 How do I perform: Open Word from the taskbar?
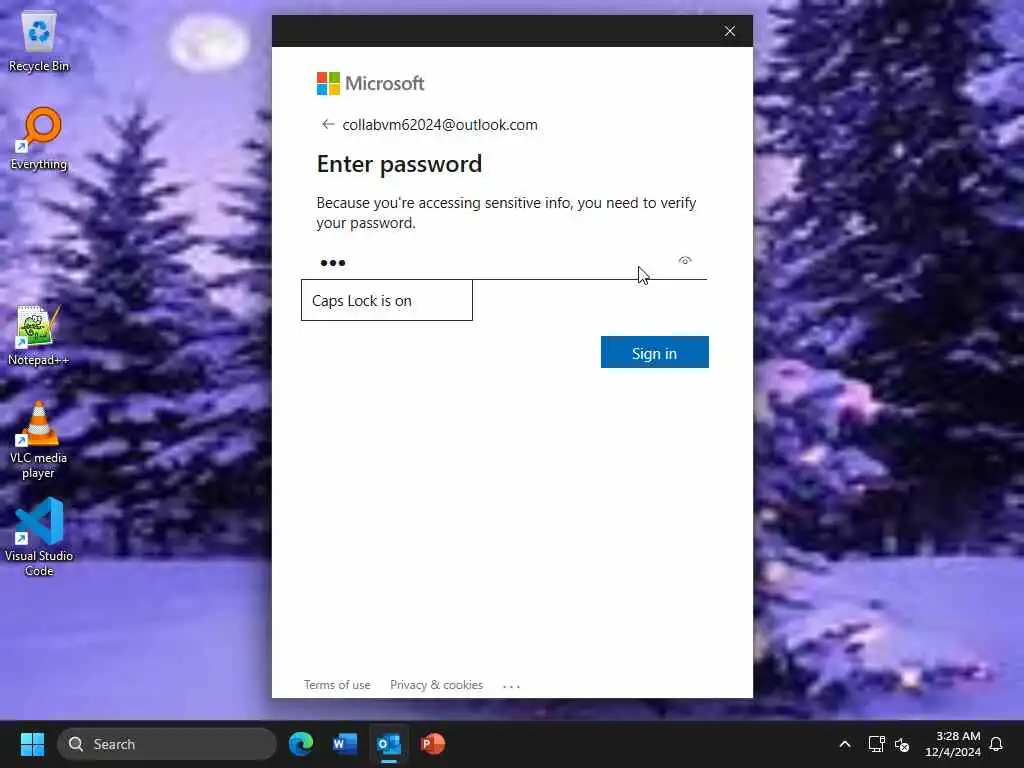point(345,744)
